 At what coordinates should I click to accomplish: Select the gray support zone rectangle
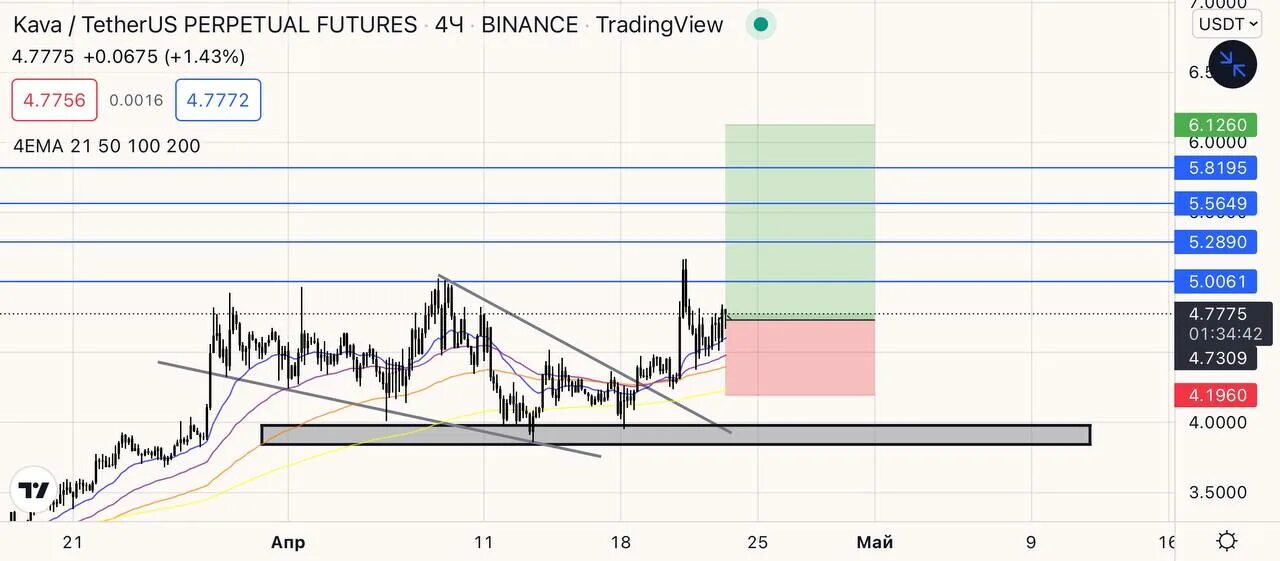click(x=676, y=435)
